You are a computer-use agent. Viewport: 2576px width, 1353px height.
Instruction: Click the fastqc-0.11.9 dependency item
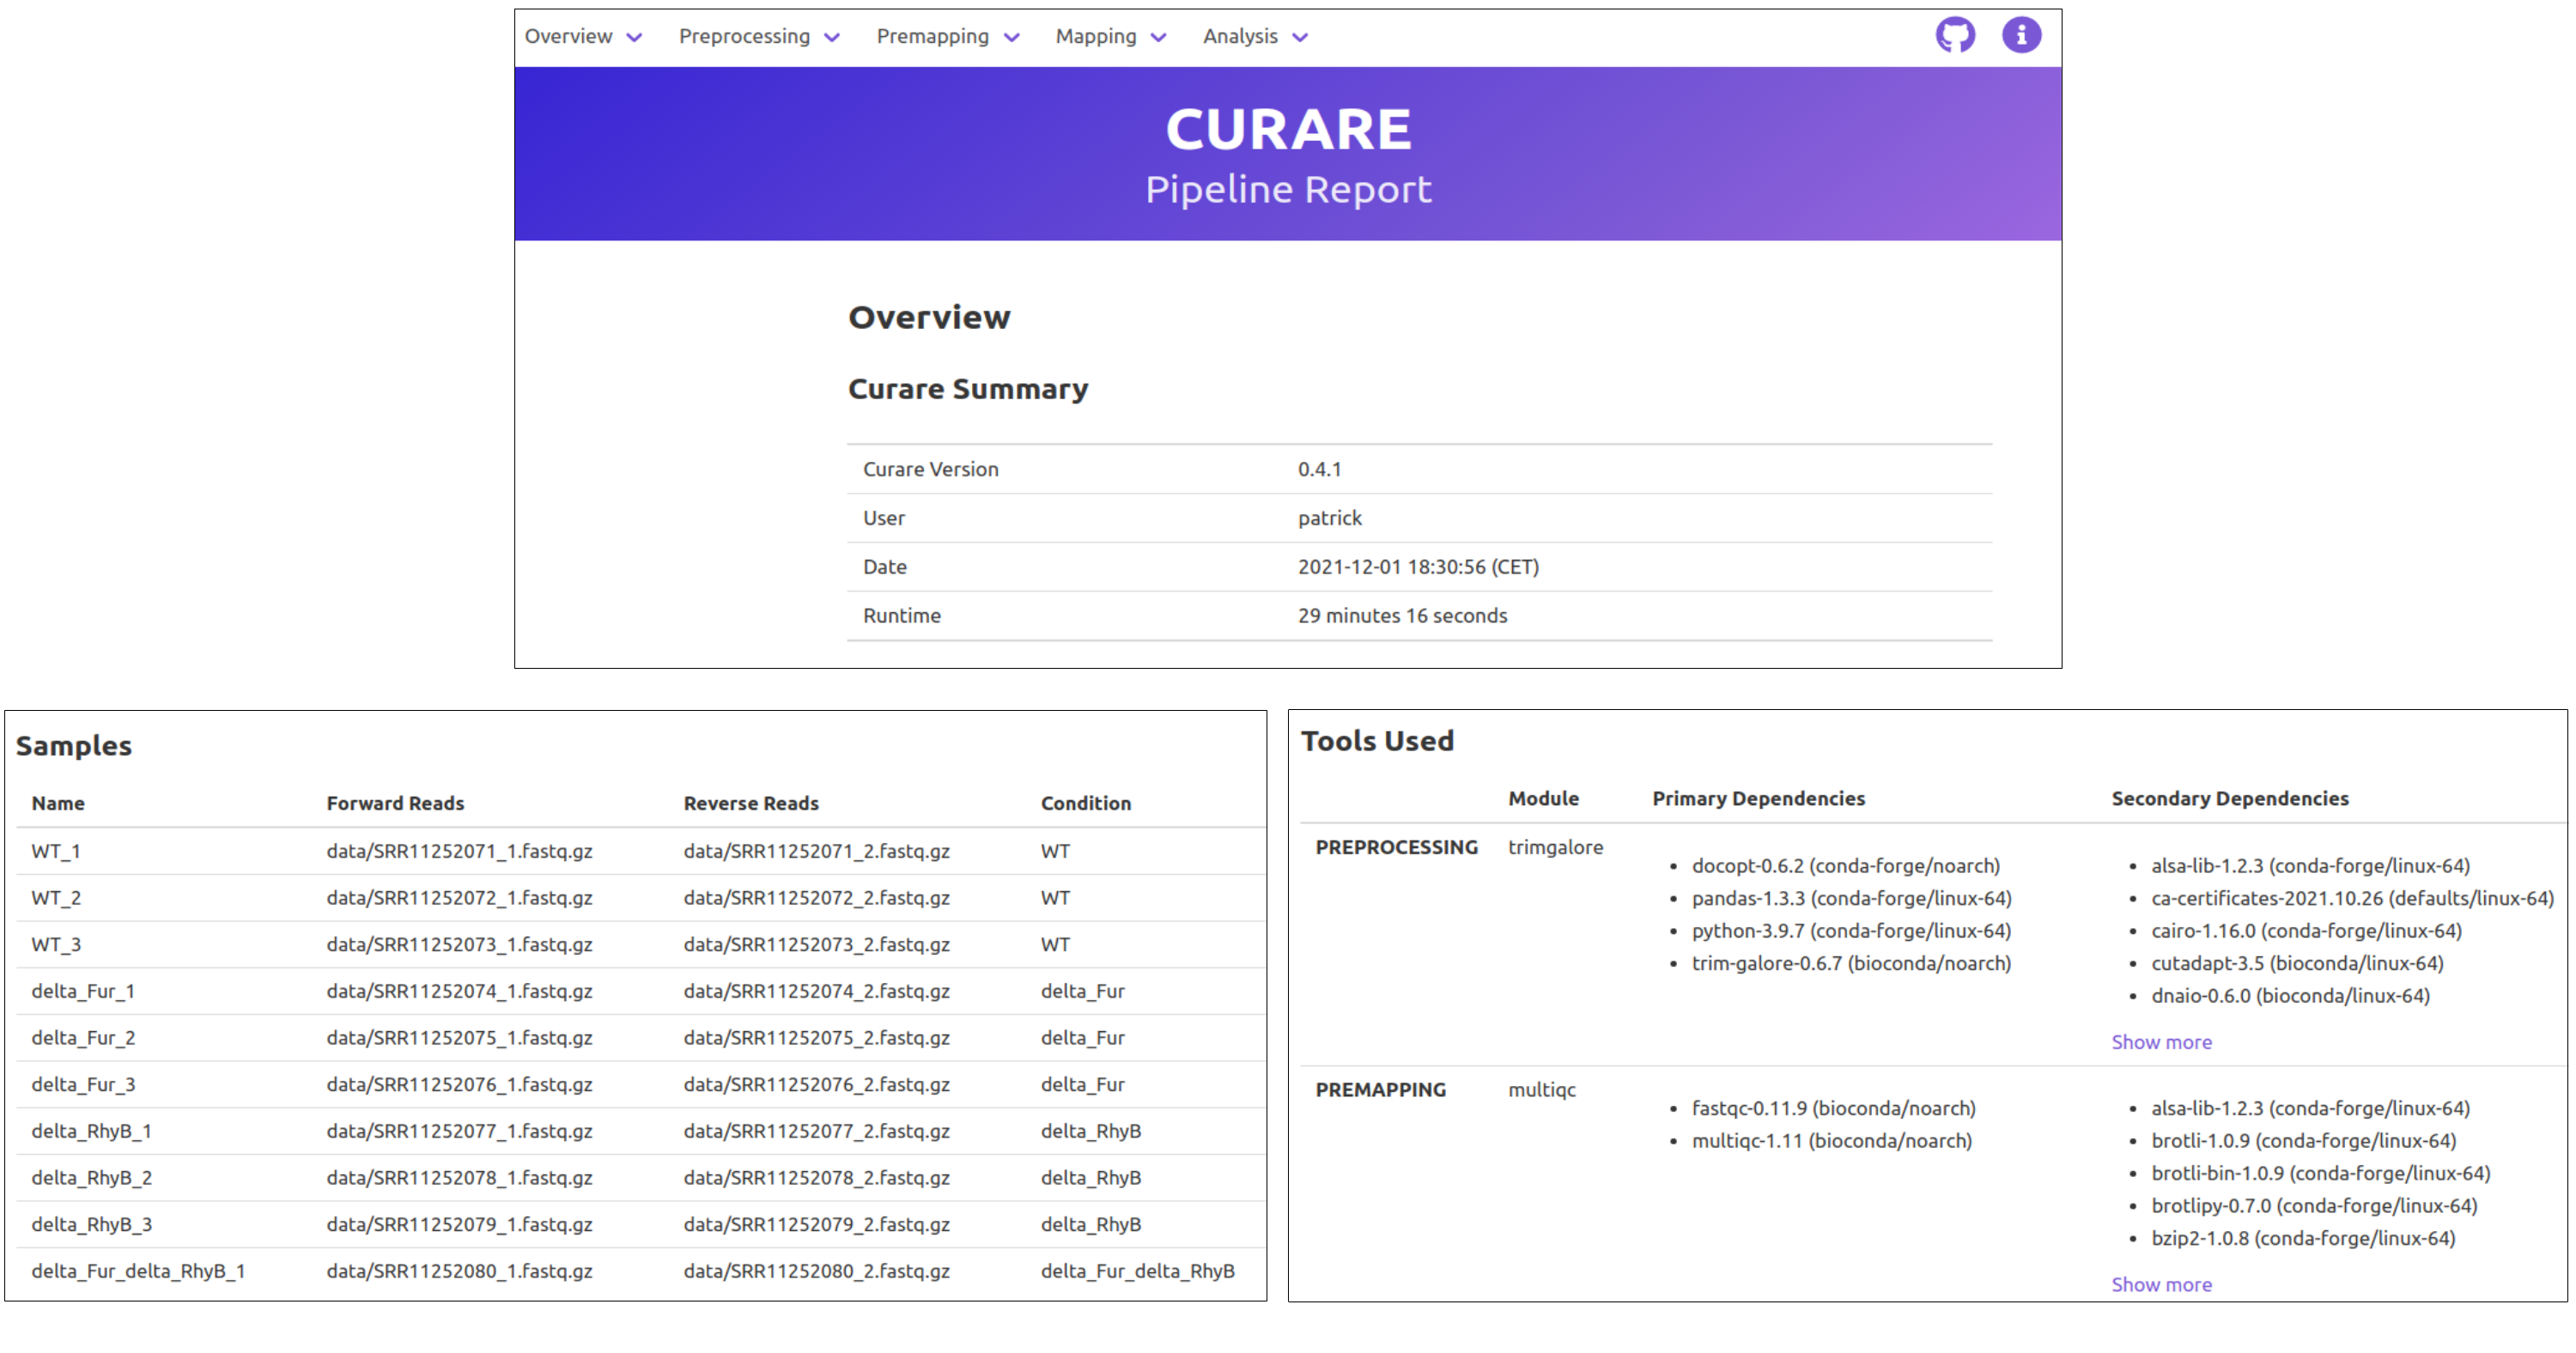point(1833,1108)
